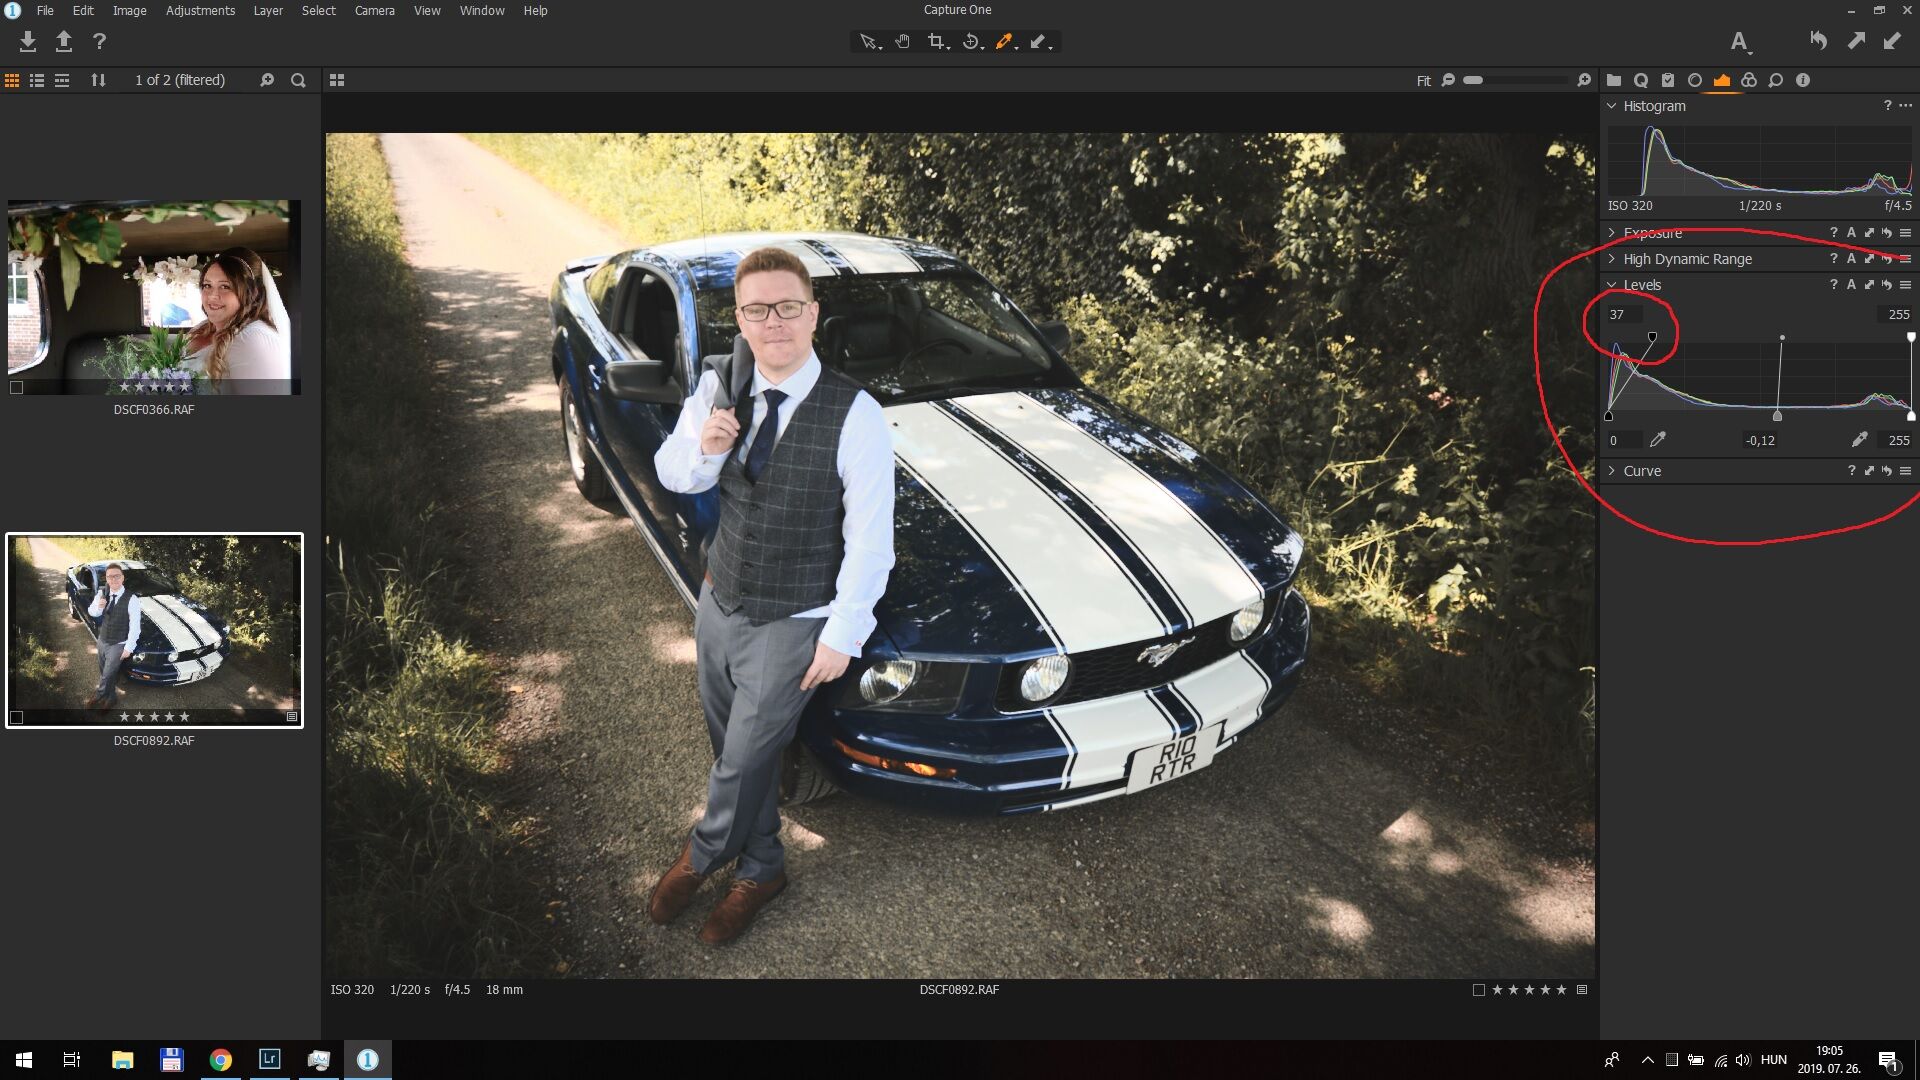Expand the Curve tool panel
The height and width of the screenshot is (1080, 1920).
pos(1611,471)
